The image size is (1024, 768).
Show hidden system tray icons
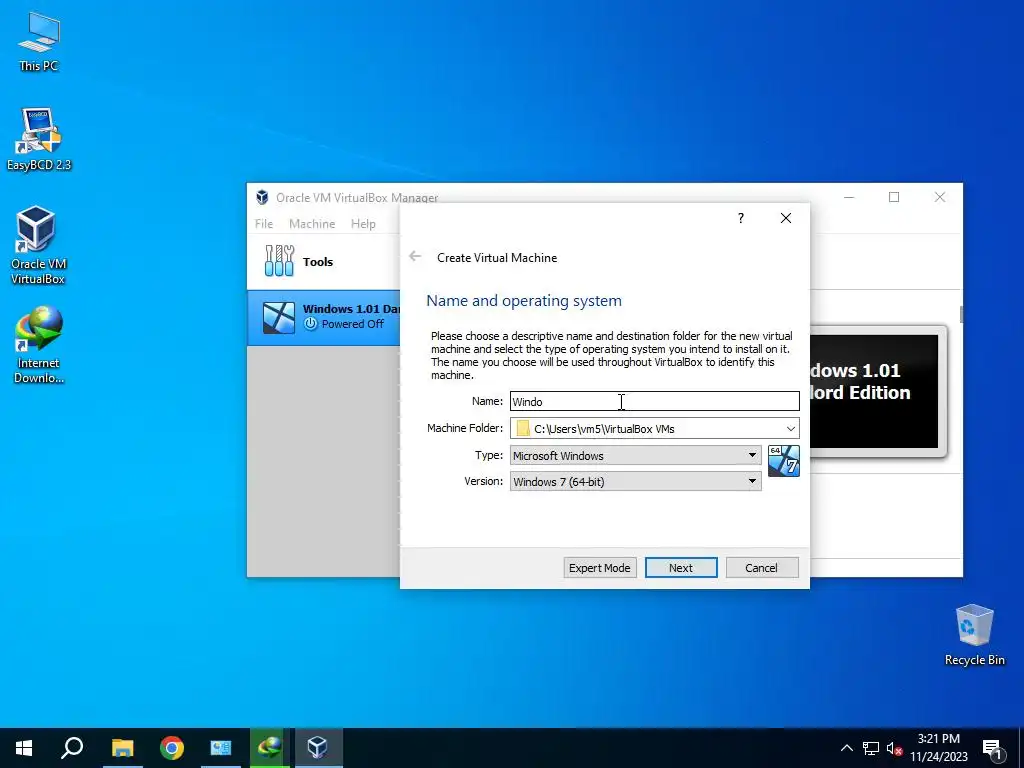(x=846, y=748)
